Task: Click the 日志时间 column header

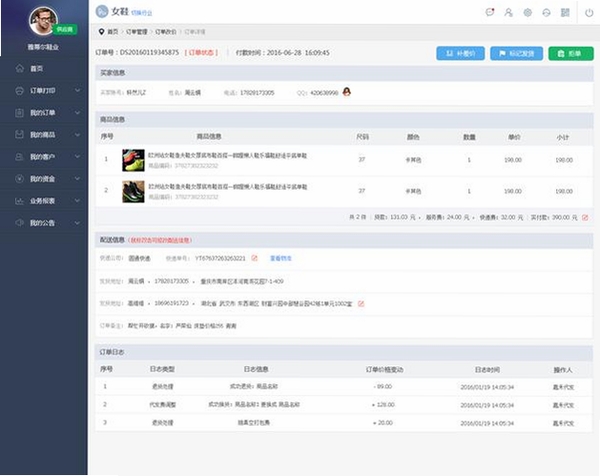Action: pyautogui.click(x=487, y=370)
